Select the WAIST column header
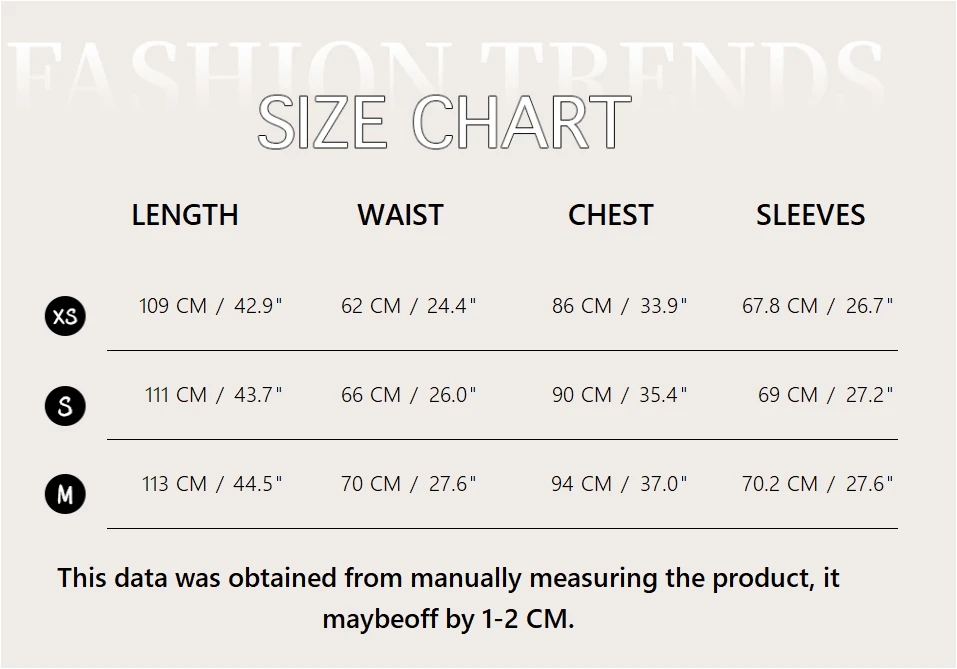 [400, 215]
